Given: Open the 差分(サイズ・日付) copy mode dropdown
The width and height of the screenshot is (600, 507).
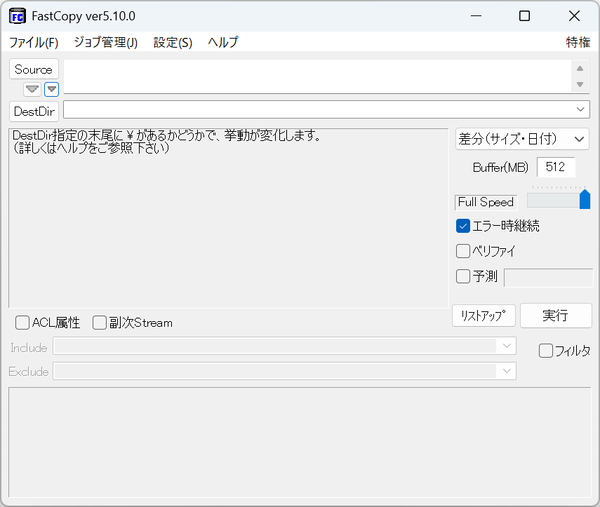Looking at the screenshot, I should click(522, 139).
